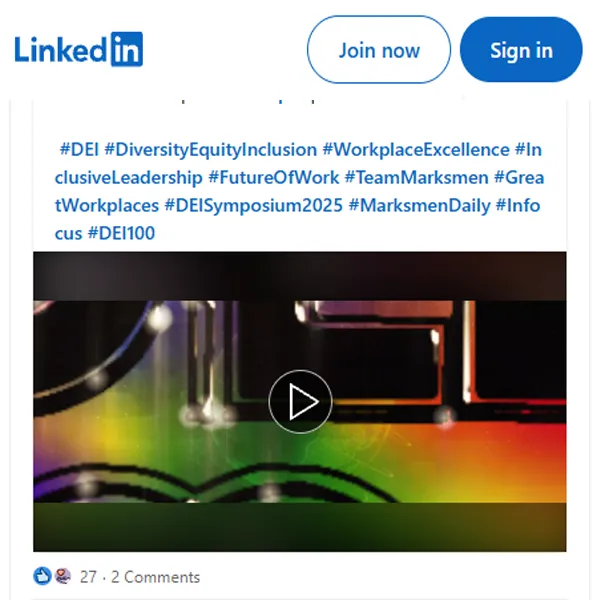Click the Join now button
This screenshot has width=600, height=600.
tap(378, 50)
